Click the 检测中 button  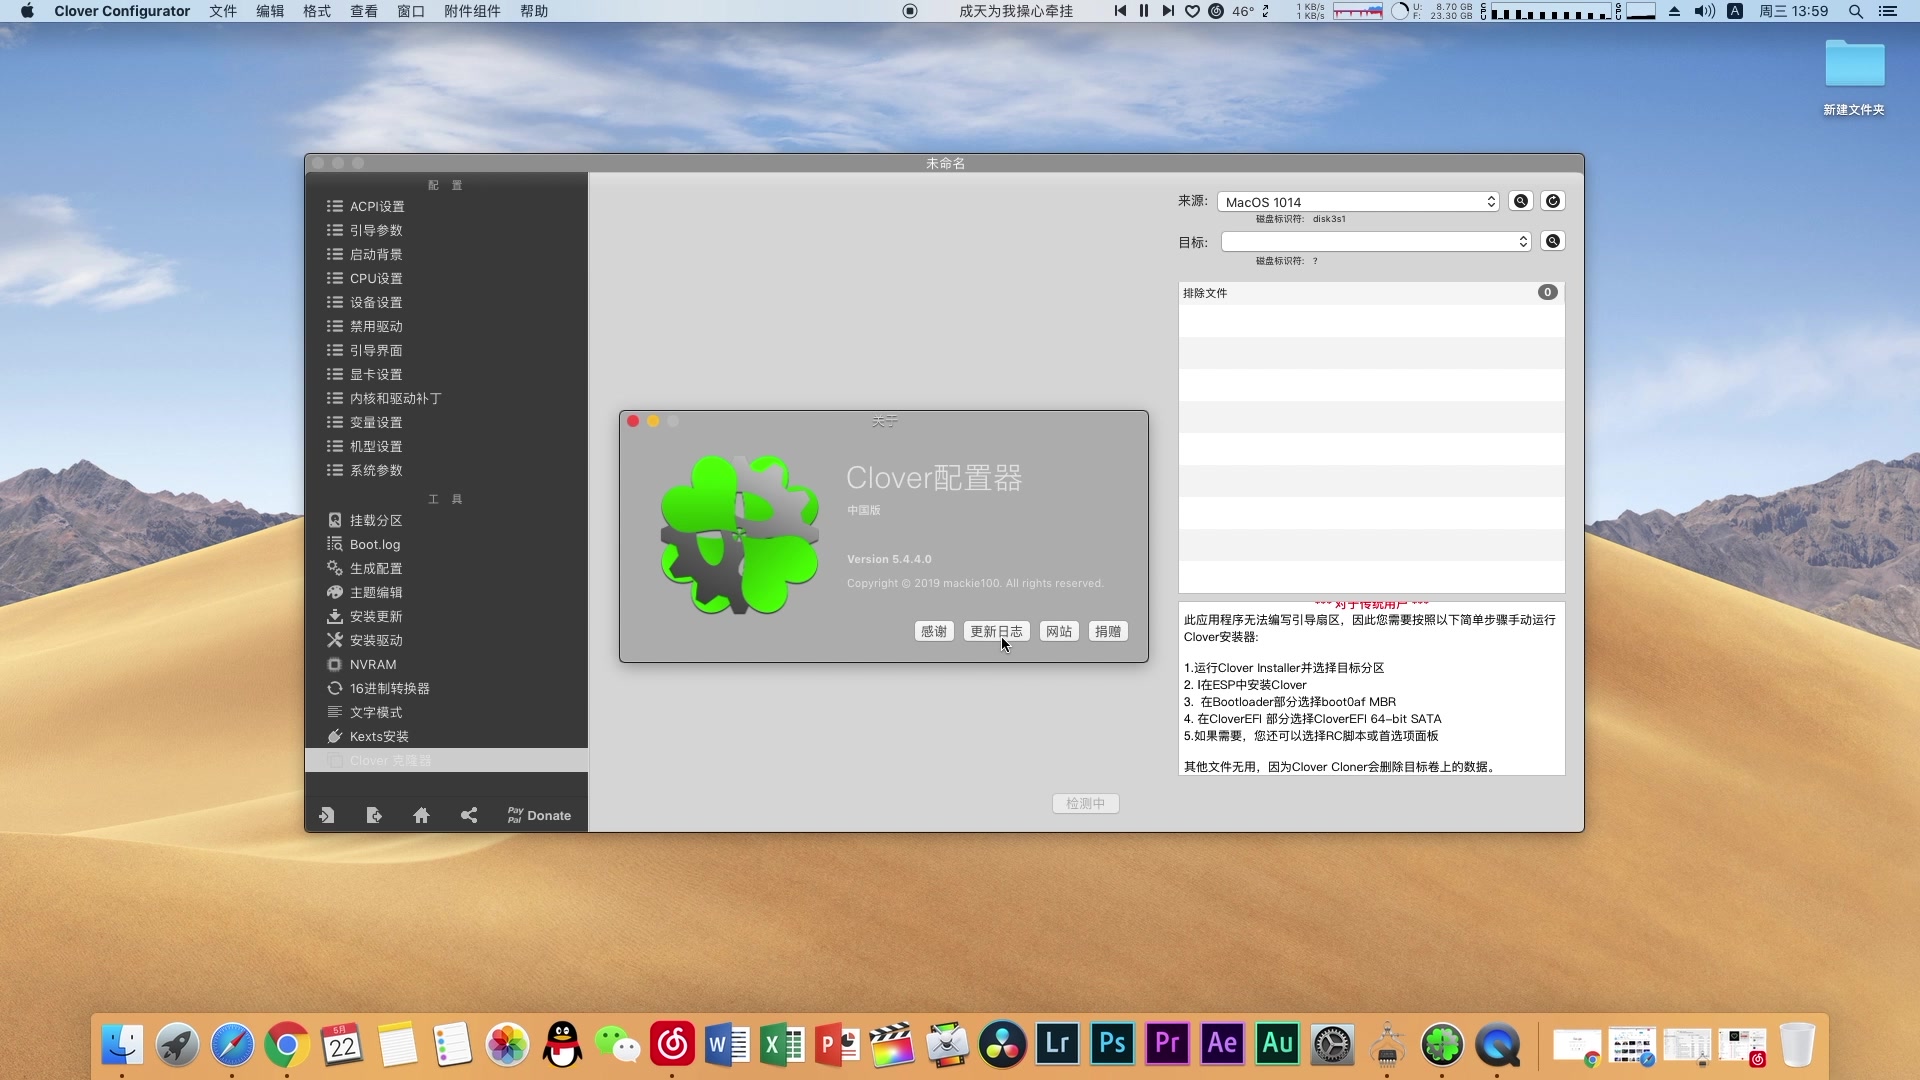pos(1085,803)
